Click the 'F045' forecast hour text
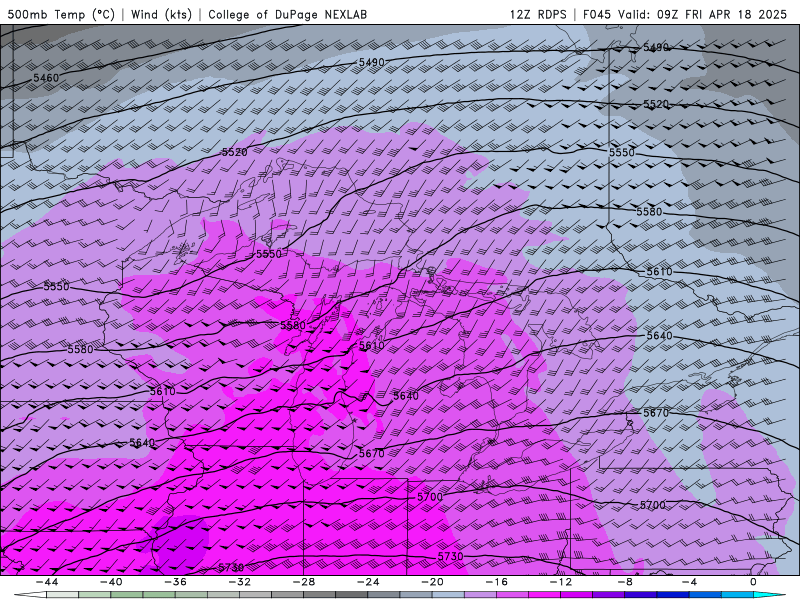 click(x=597, y=14)
